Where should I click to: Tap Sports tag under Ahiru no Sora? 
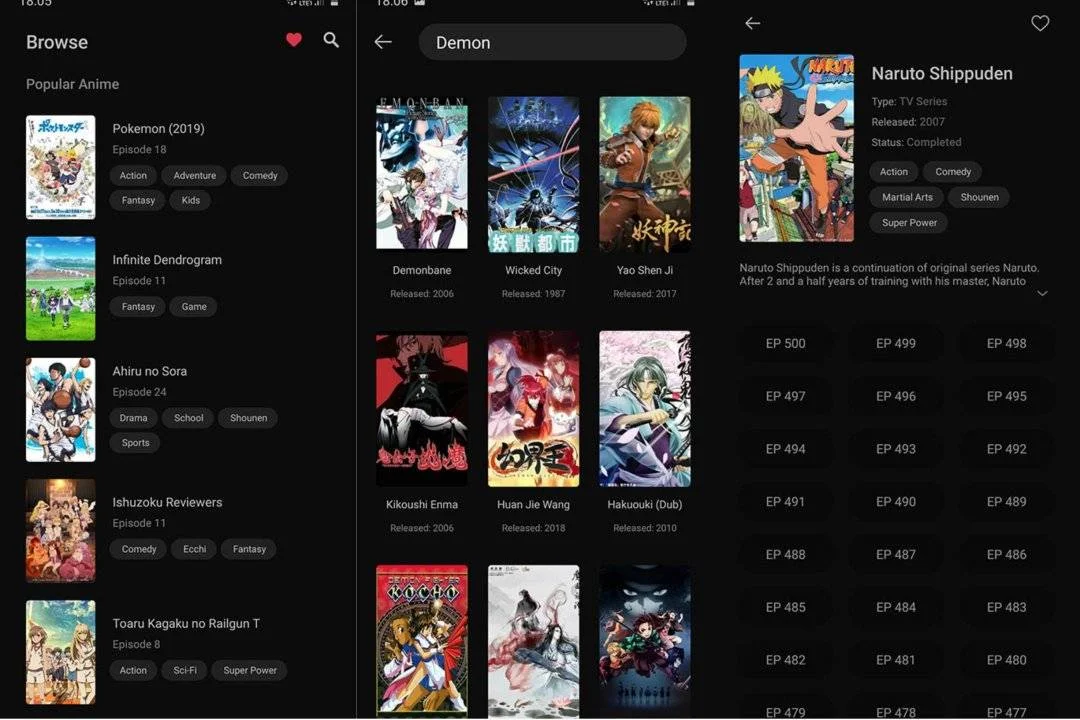click(x=135, y=443)
